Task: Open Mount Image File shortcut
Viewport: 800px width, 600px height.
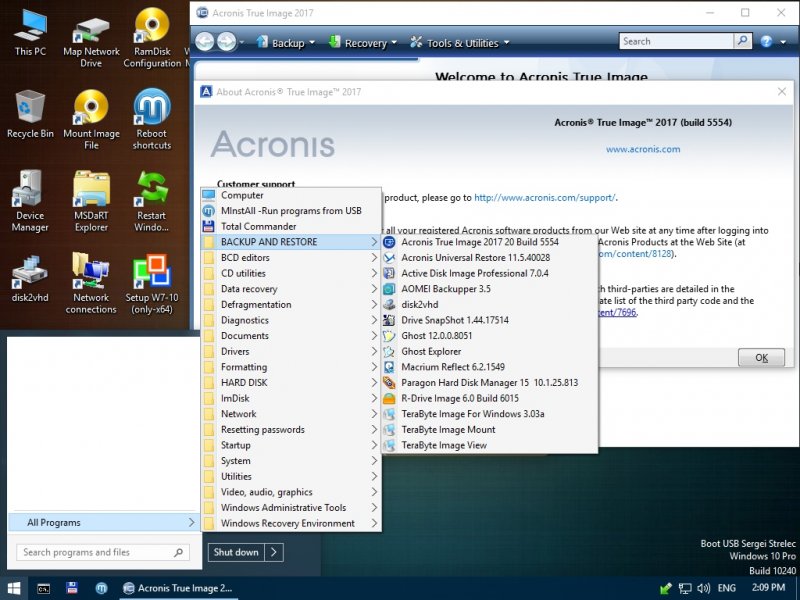Action: [91, 119]
